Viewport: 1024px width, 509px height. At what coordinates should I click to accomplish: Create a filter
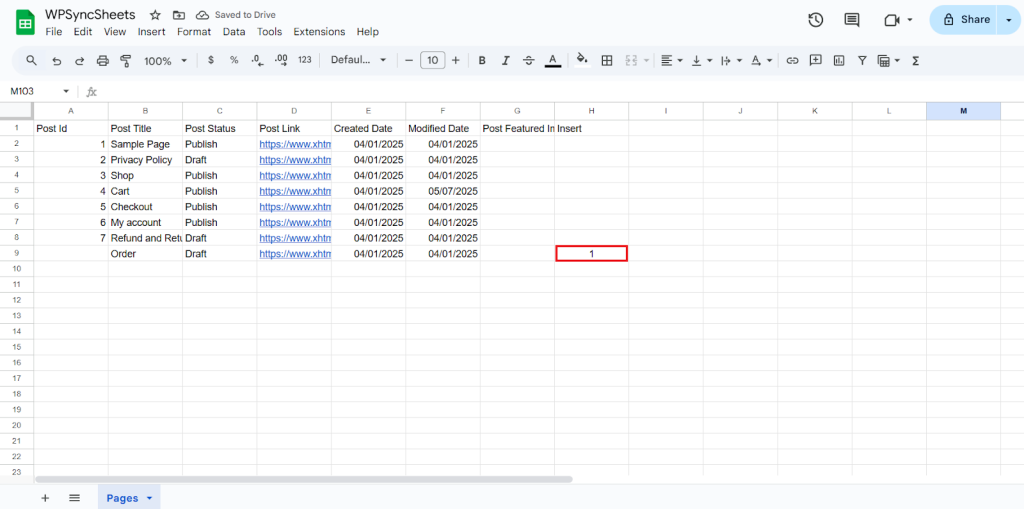coord(862,61)
